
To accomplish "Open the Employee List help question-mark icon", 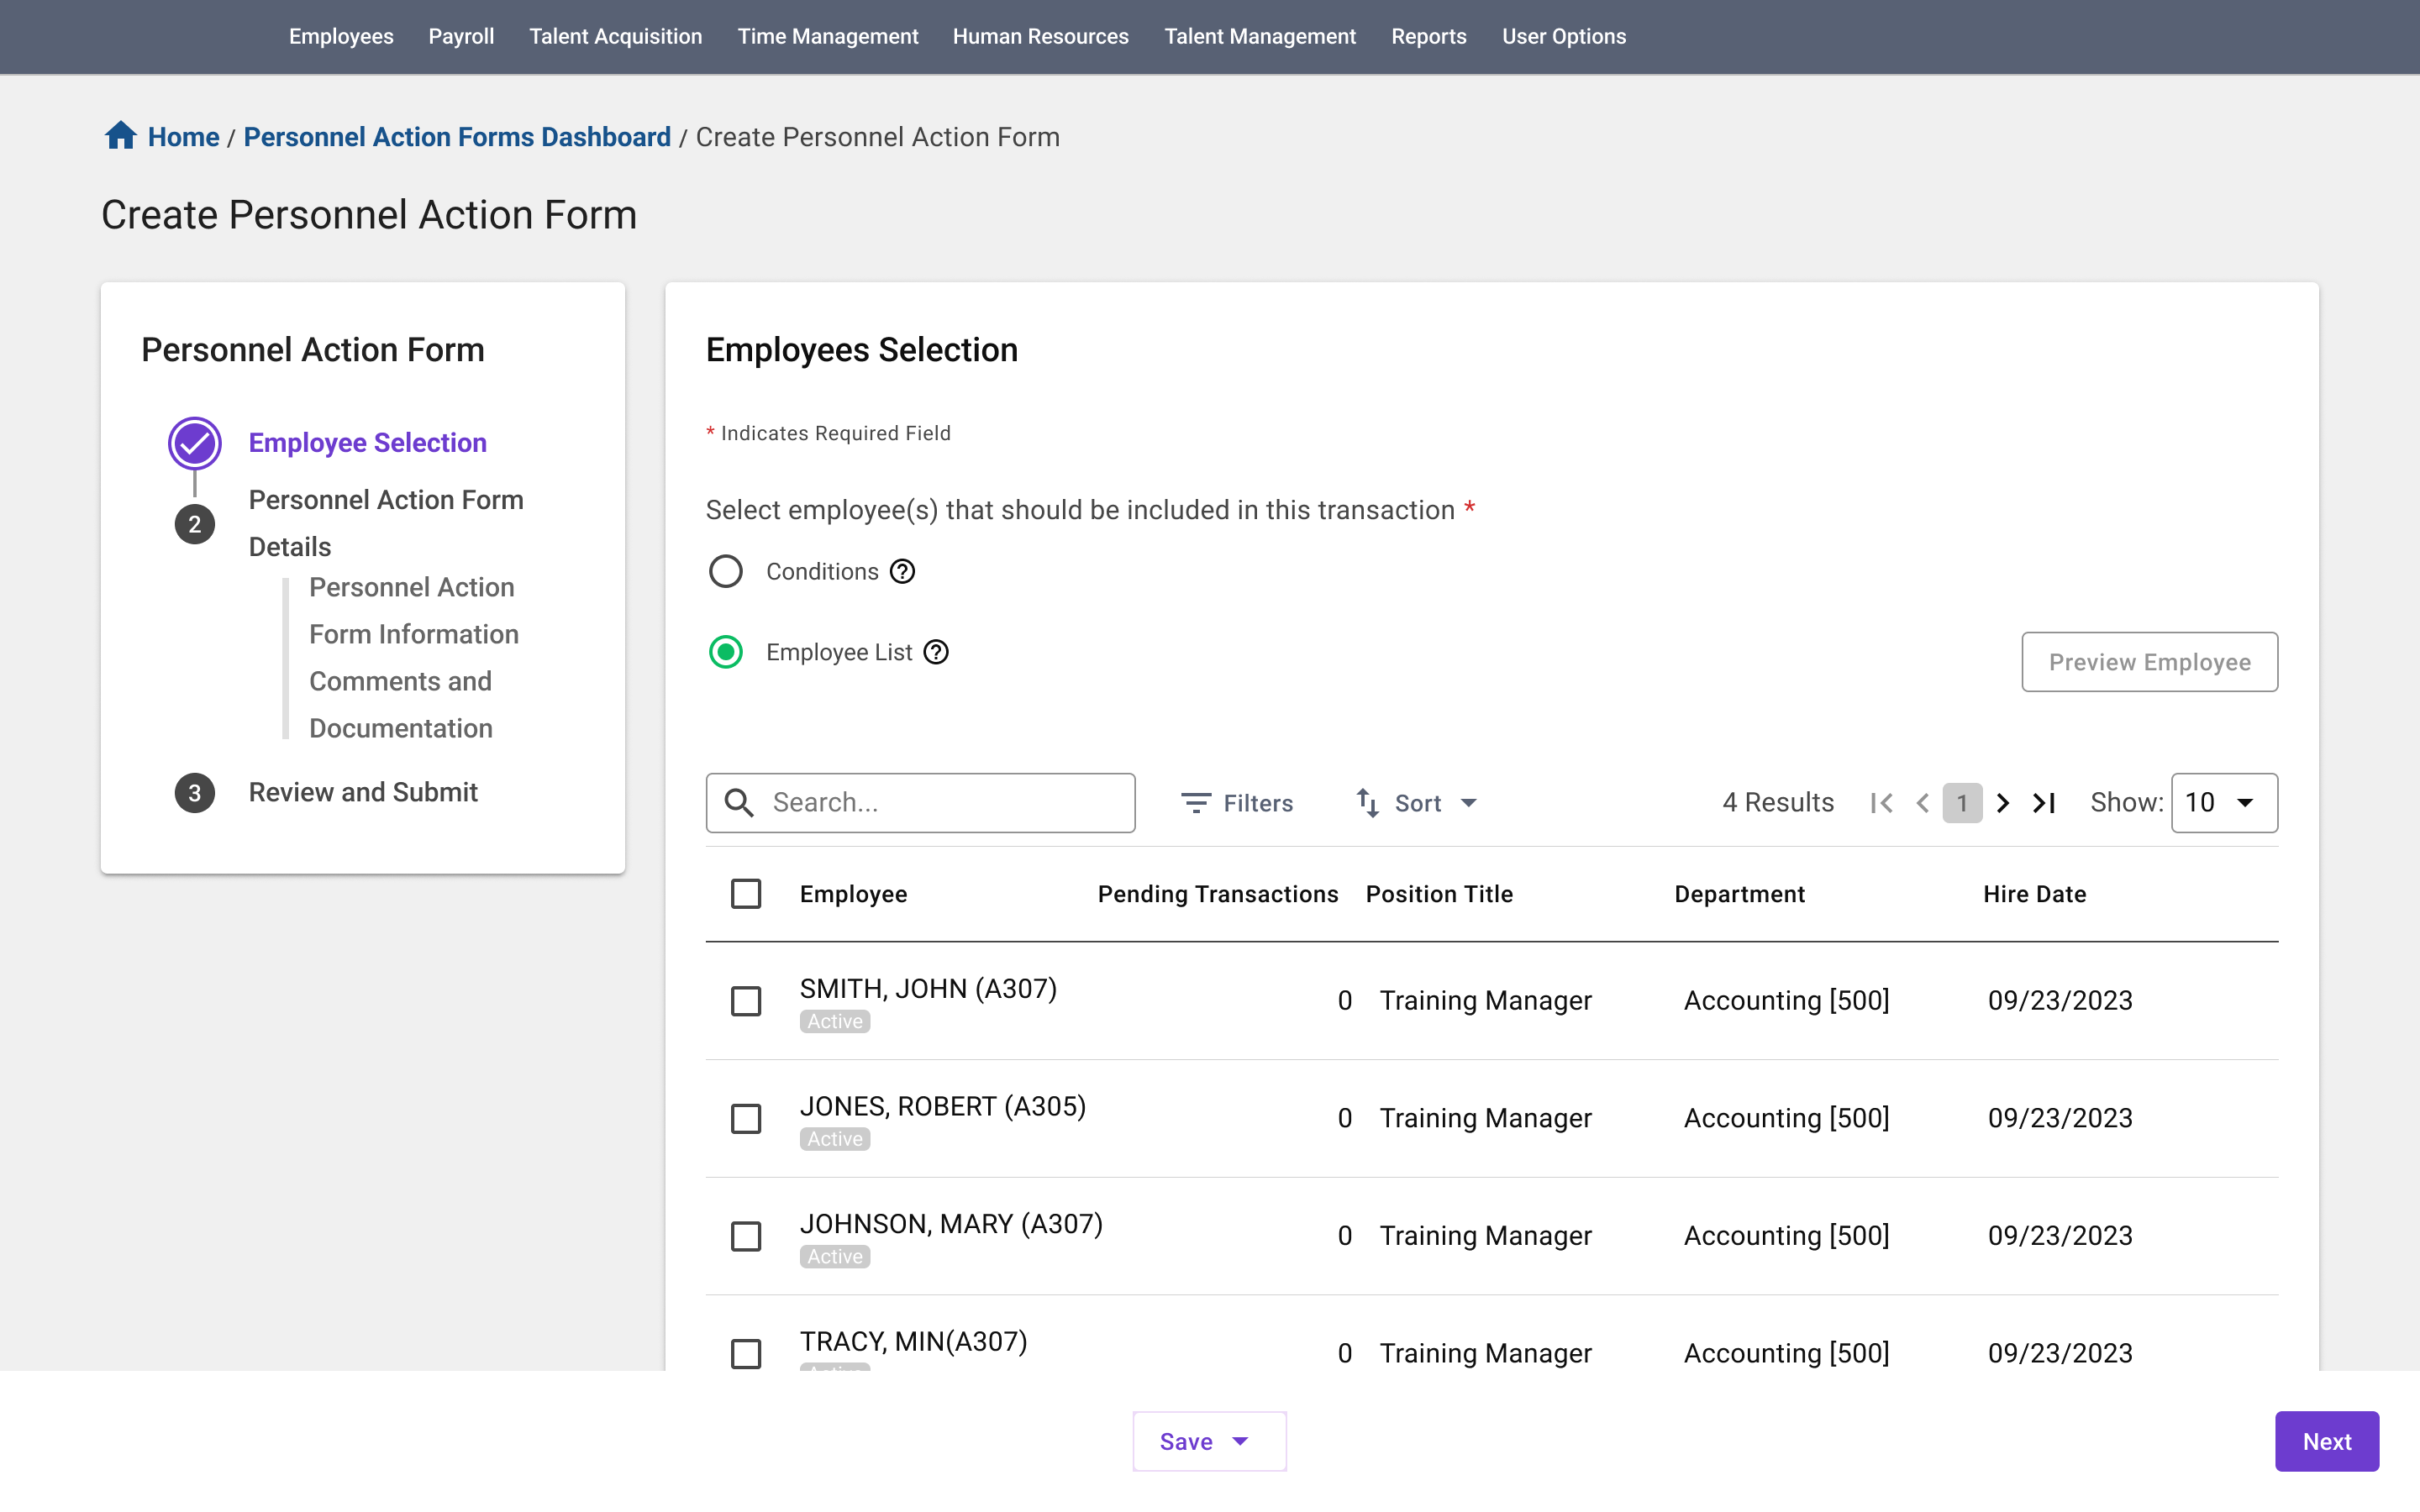I will (x=936, y=653).
